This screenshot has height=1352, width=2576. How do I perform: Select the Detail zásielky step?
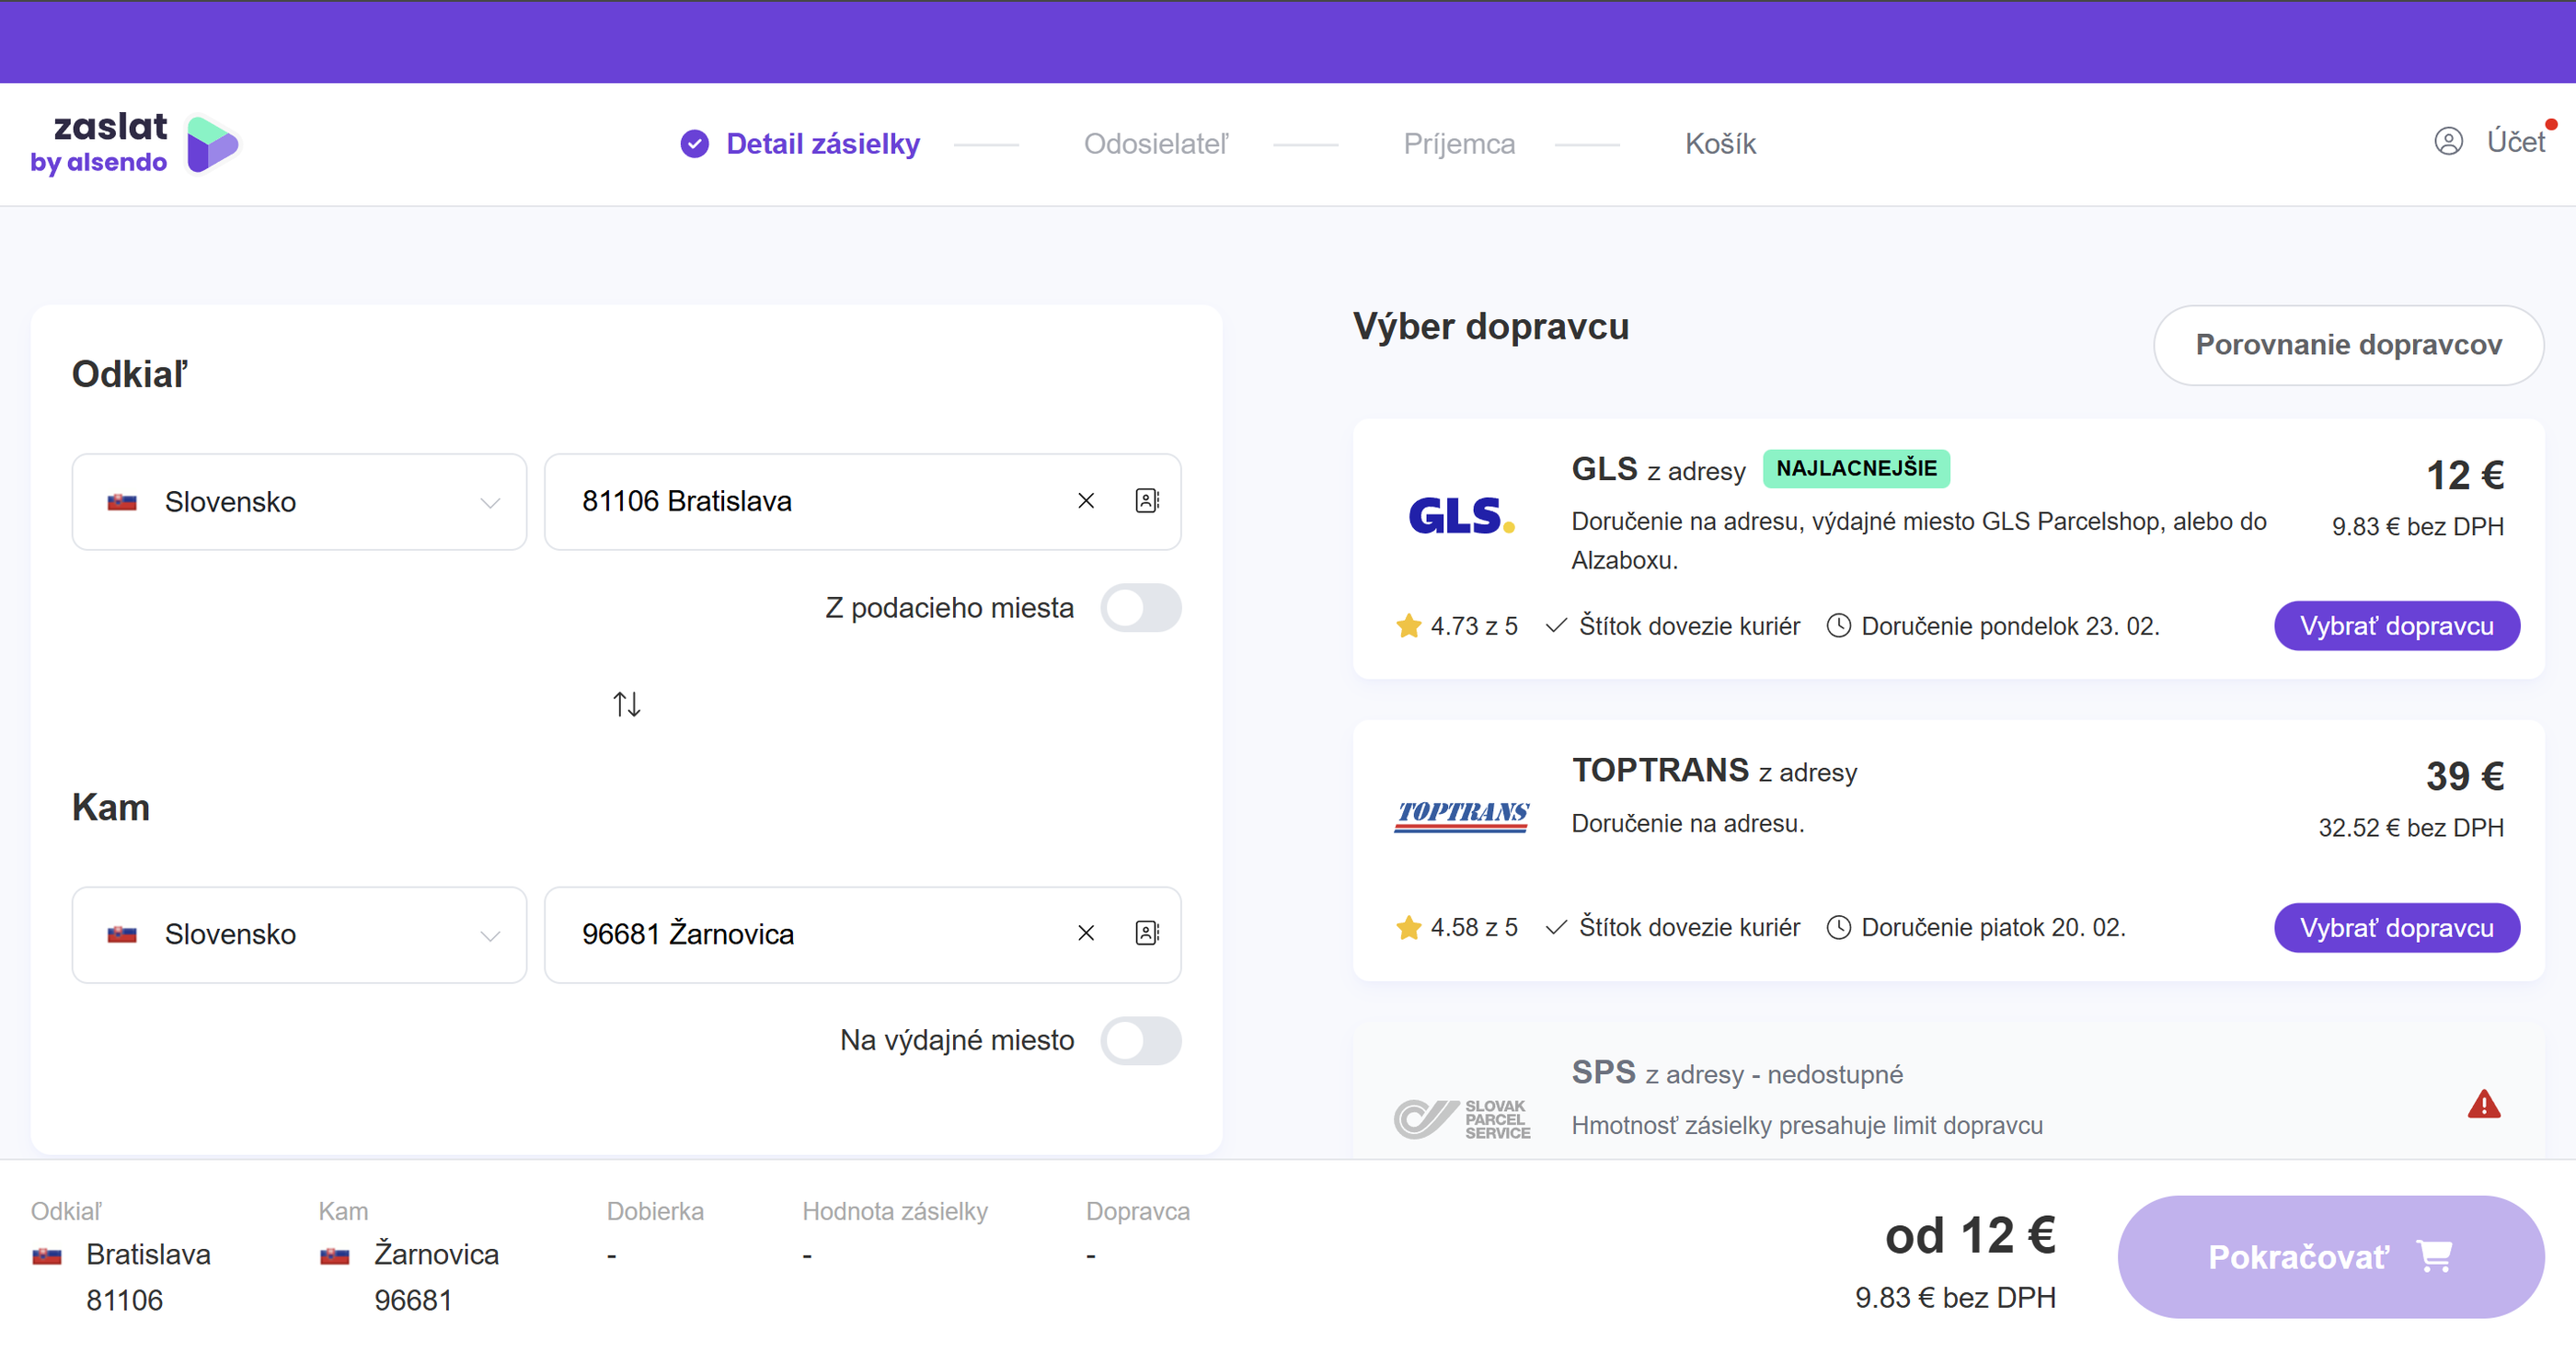[821, 144]
